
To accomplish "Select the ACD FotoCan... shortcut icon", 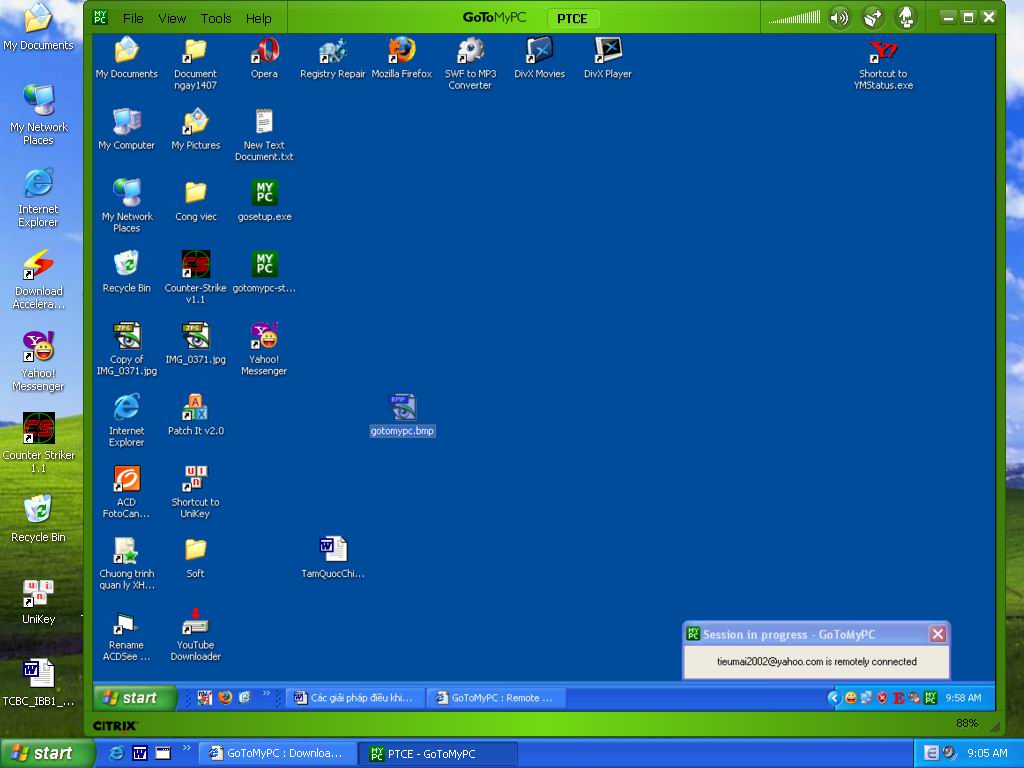I will pyautogui.click(x=127, y=491).
